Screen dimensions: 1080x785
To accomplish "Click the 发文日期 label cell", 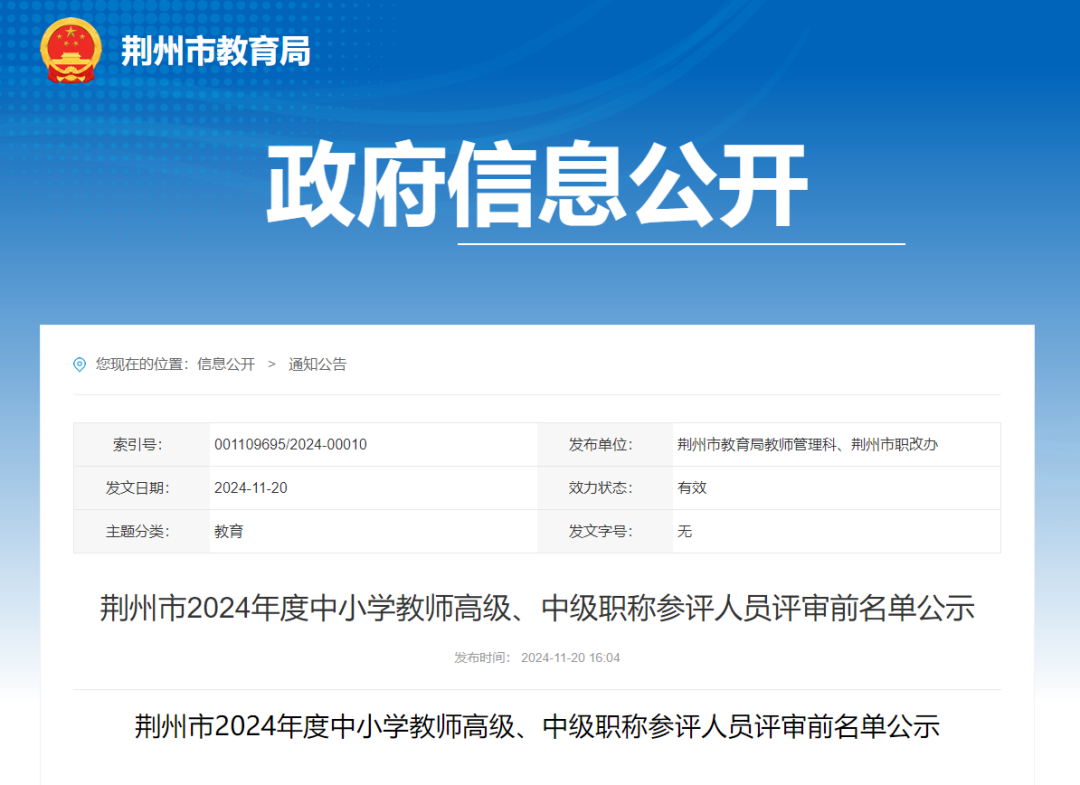I will [141, 488].
